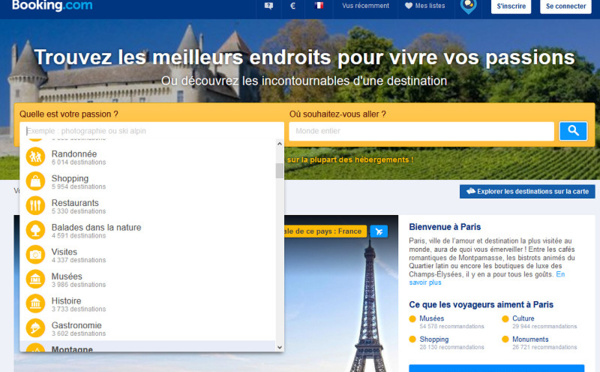Image resolution: width=600 pixels, height=372 pixels.
Task: Click the dropdown scrollbar thumb
Action: pyautogui.click(x=279, y=171)
